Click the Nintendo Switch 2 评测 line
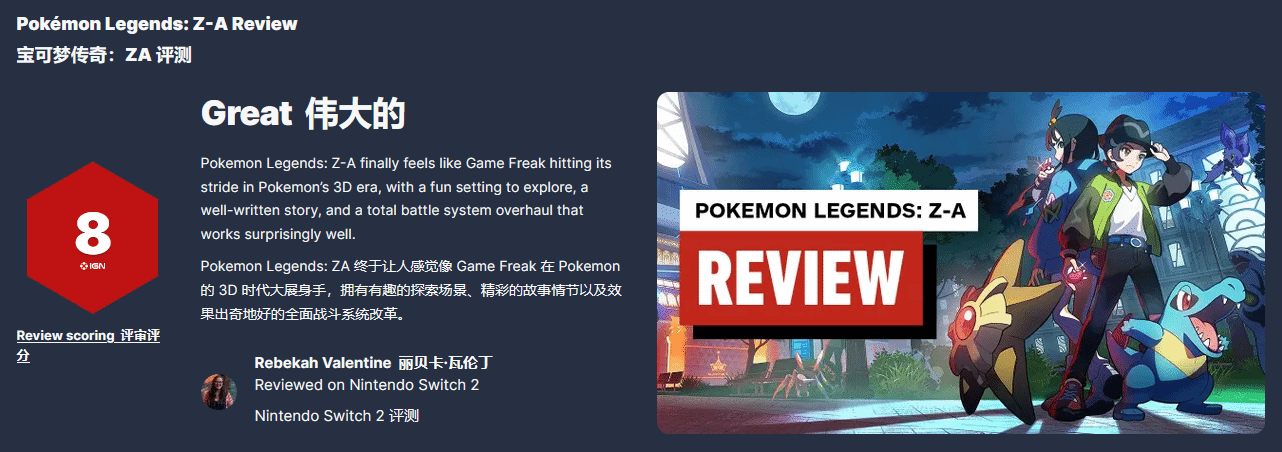 click(x=337, y=415)
